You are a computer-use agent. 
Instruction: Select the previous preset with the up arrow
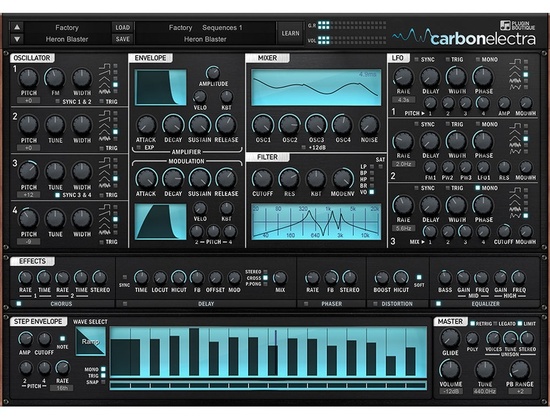point(17,27)
